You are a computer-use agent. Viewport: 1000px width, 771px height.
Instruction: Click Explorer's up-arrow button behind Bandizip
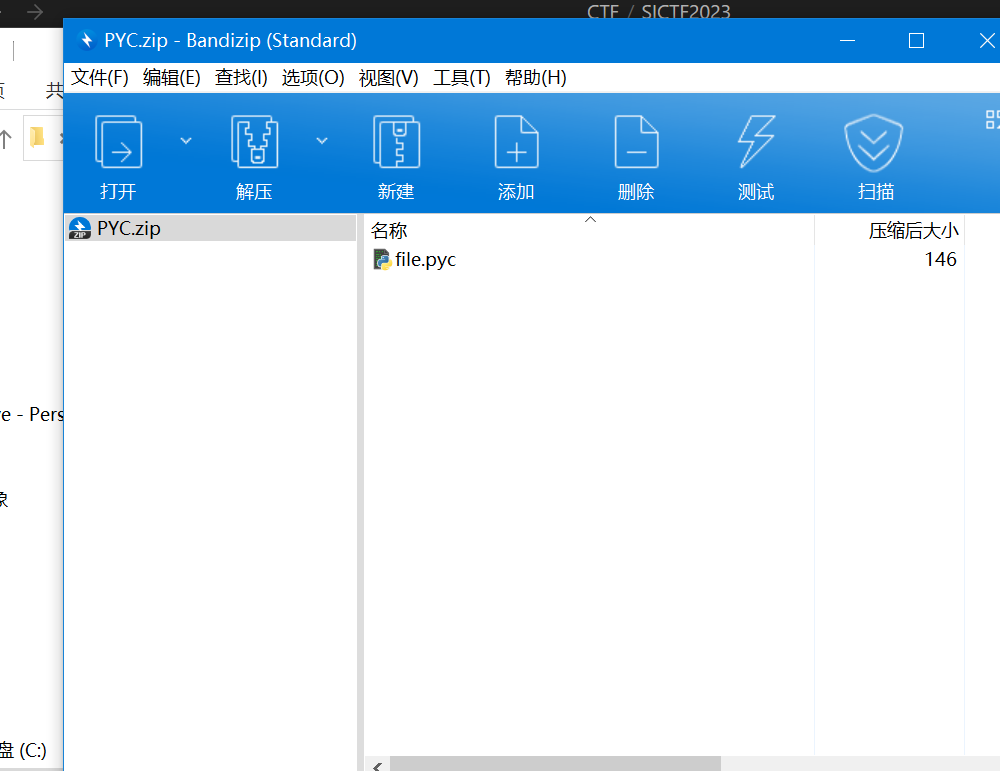[x=6, y=138]
